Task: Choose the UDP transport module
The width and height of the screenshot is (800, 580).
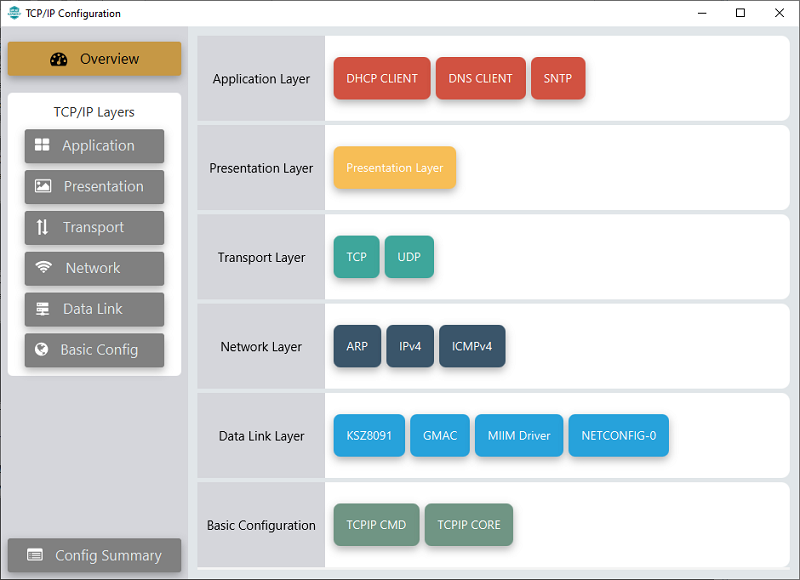Action: pos(409,257)
